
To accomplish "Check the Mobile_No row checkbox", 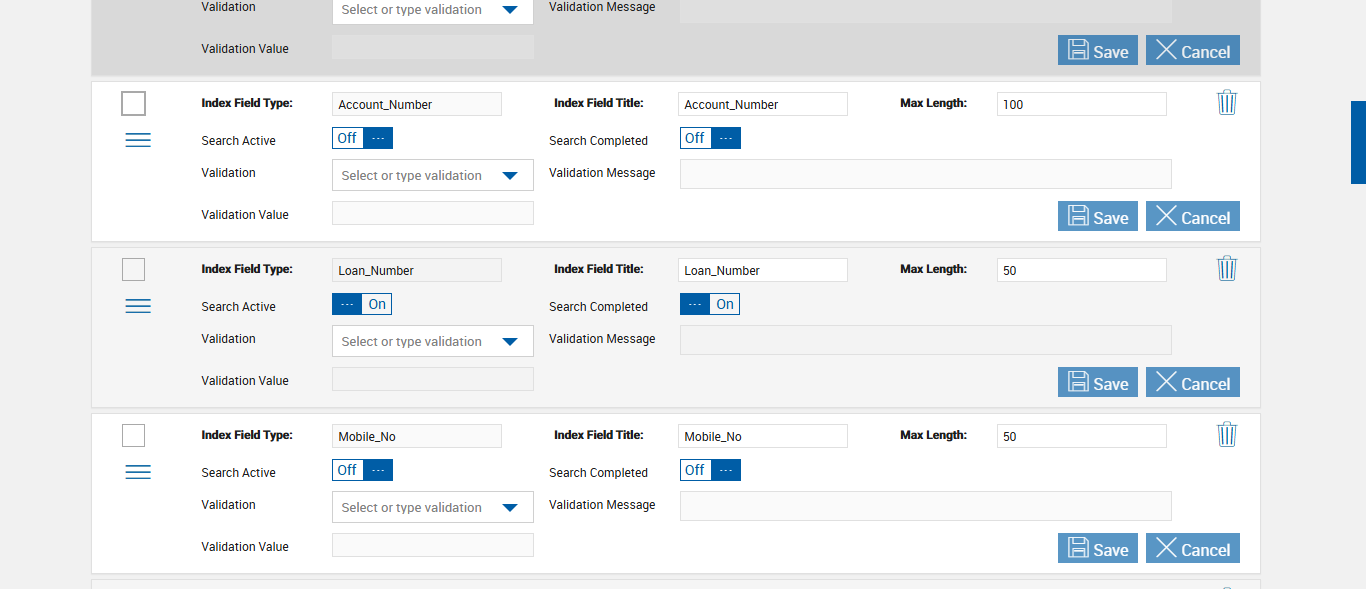I will (x=133, y=436).
